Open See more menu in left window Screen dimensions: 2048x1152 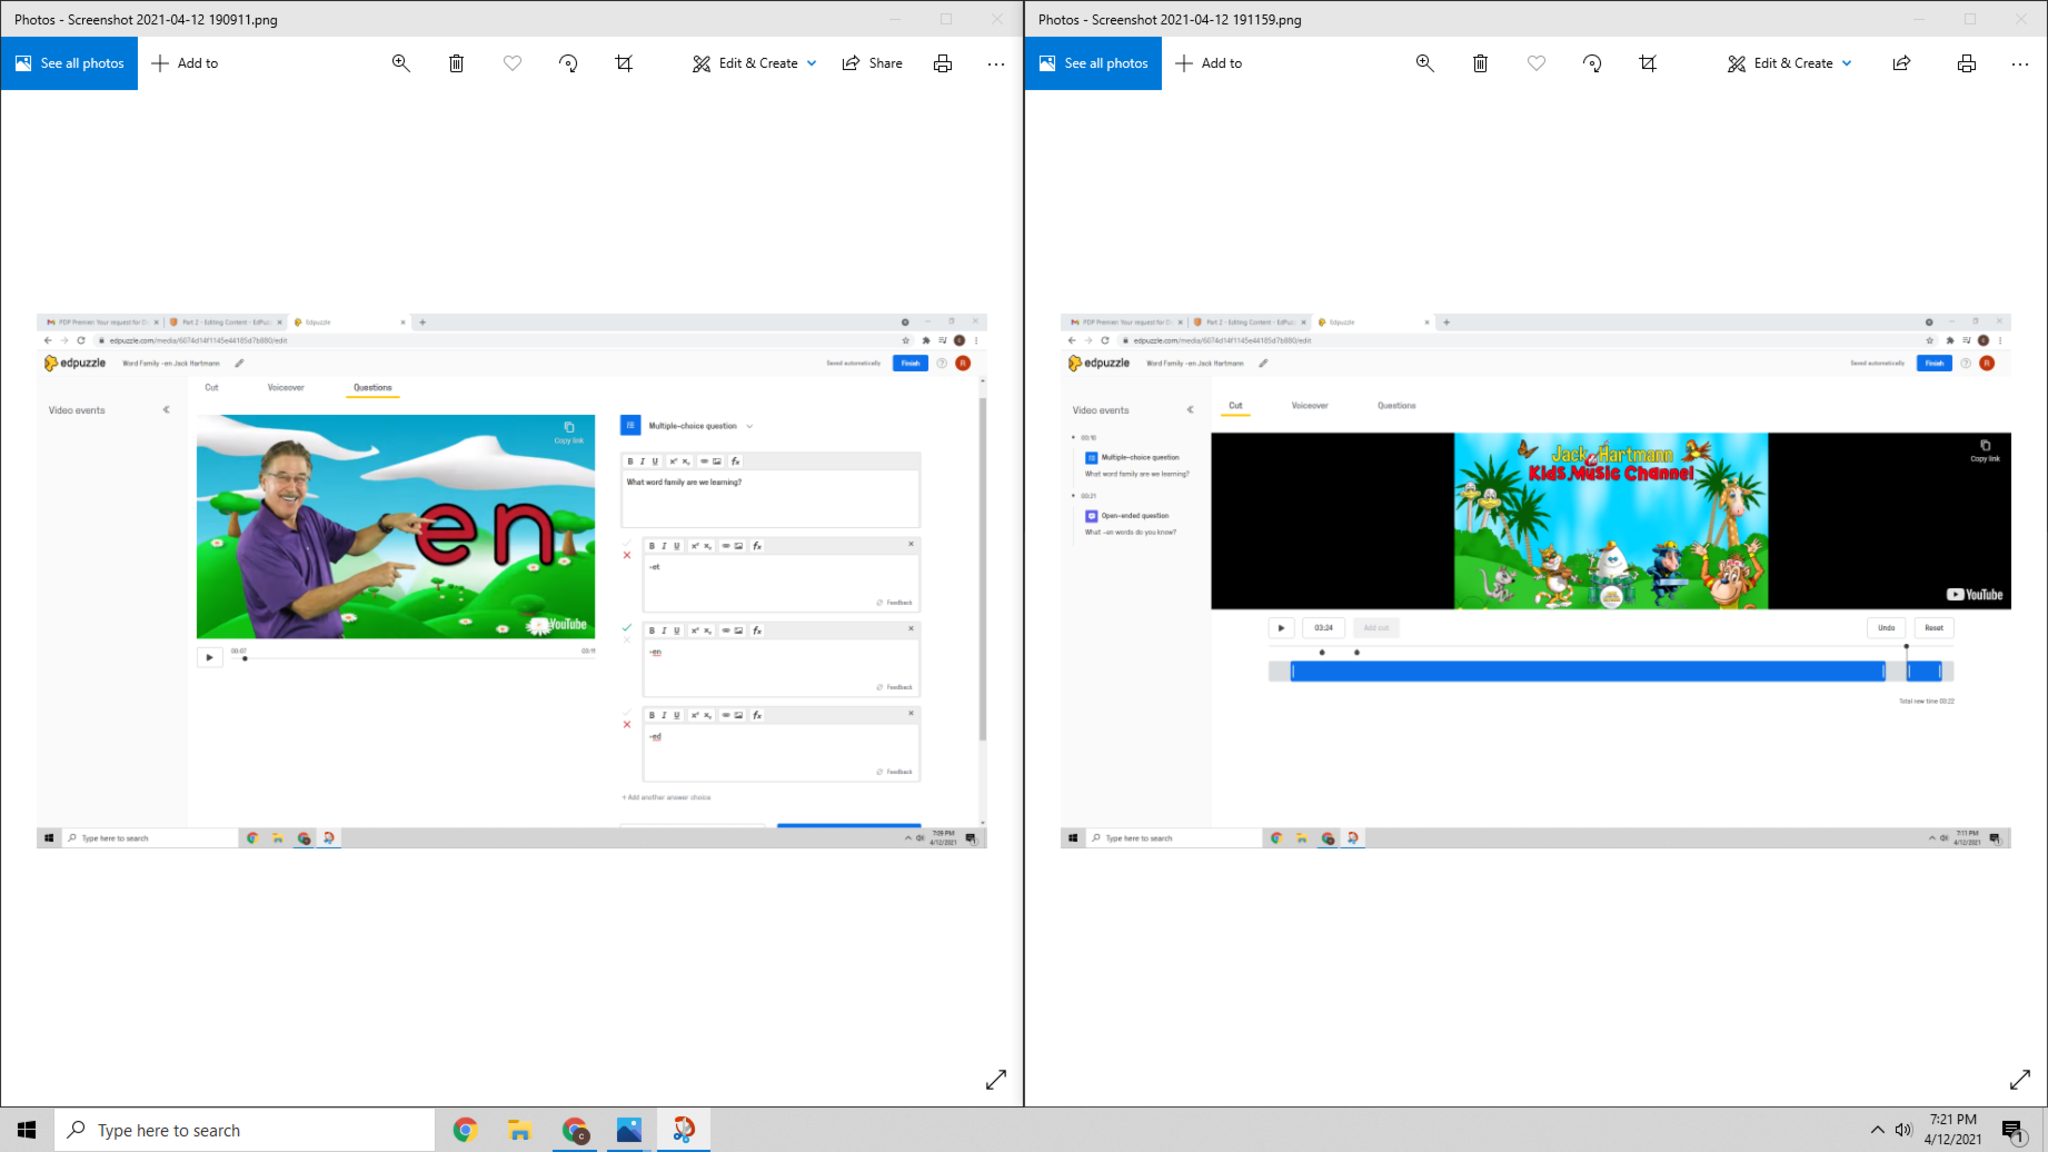(996, 63)
